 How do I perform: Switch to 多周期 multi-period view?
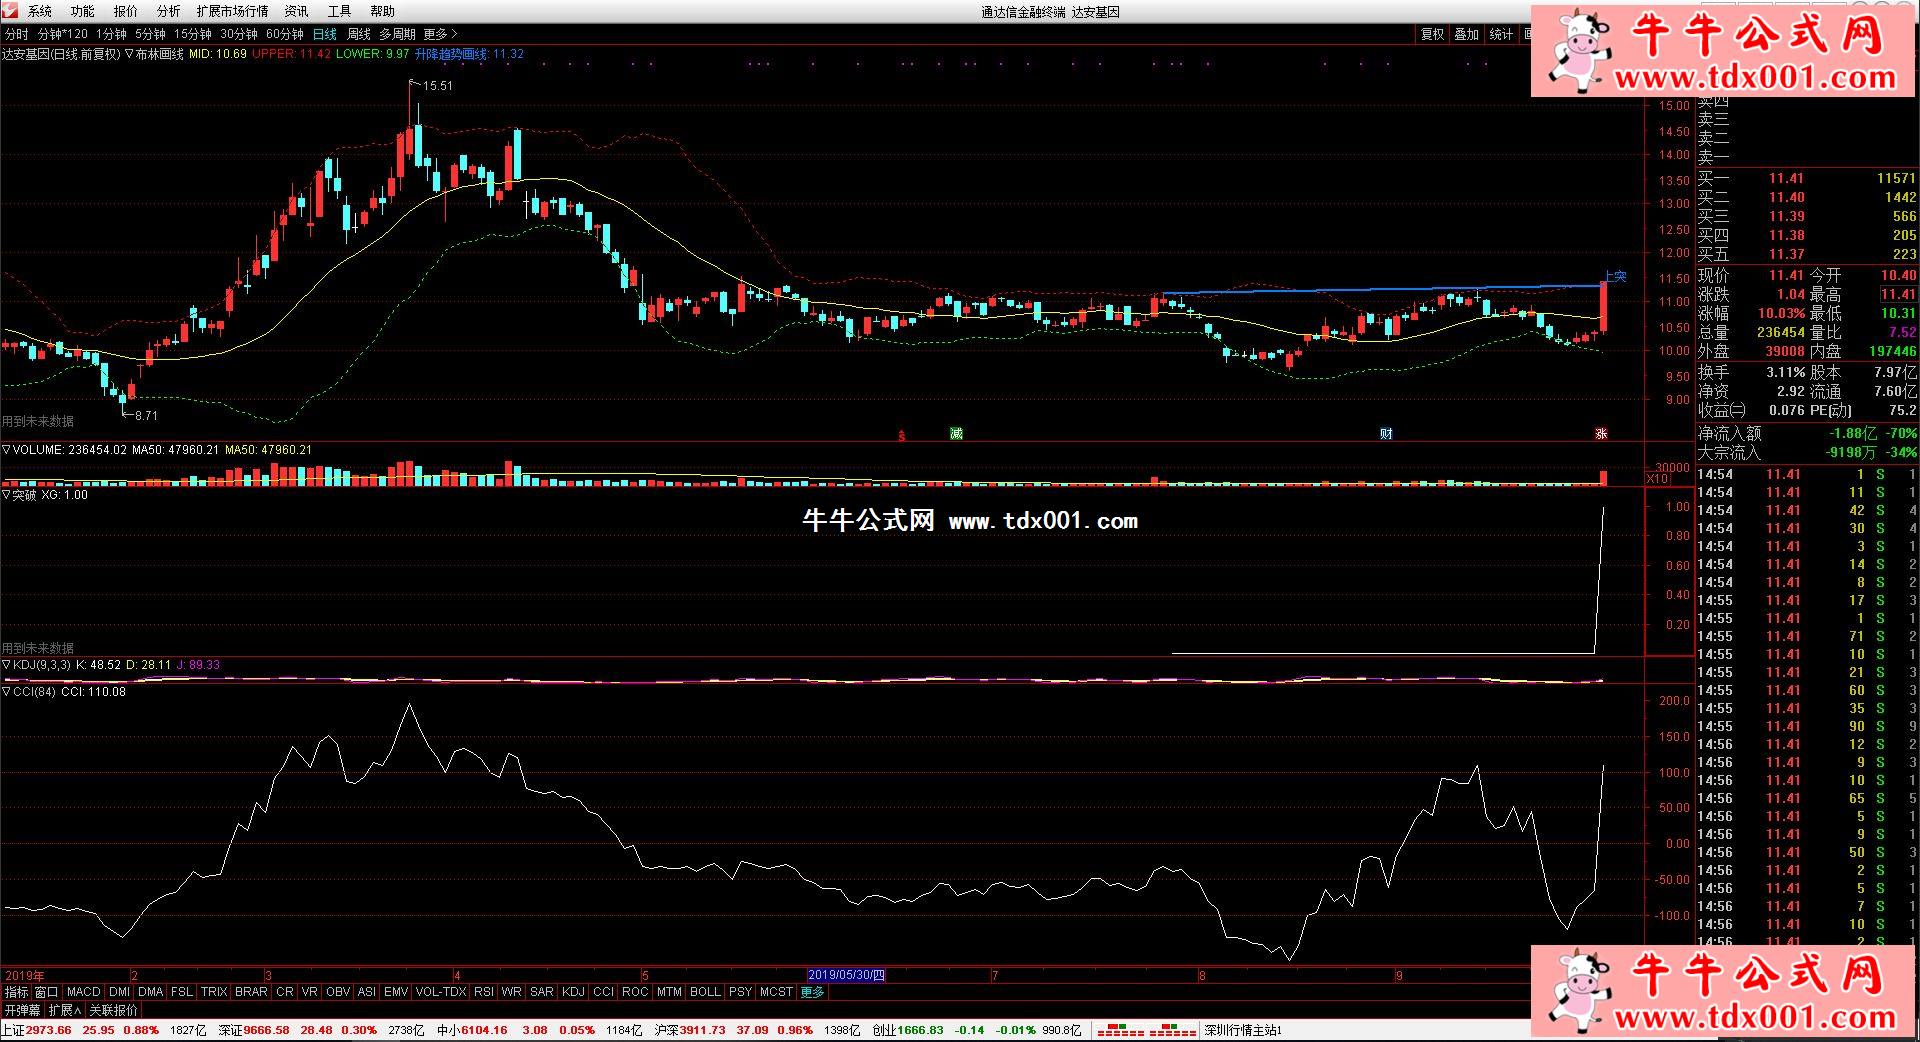point(397,34)
